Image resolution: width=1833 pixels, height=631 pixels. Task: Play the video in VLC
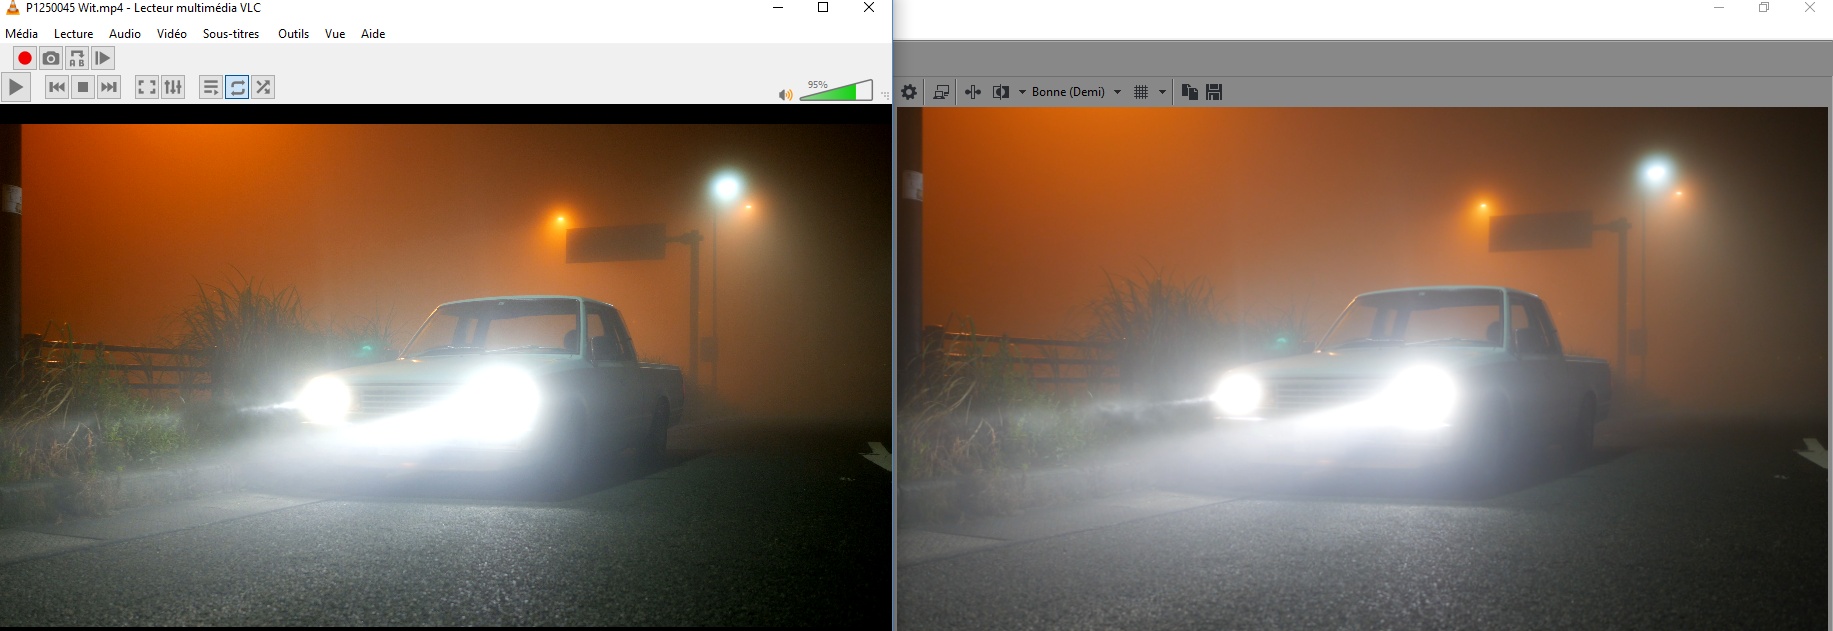tap(16, 87)
